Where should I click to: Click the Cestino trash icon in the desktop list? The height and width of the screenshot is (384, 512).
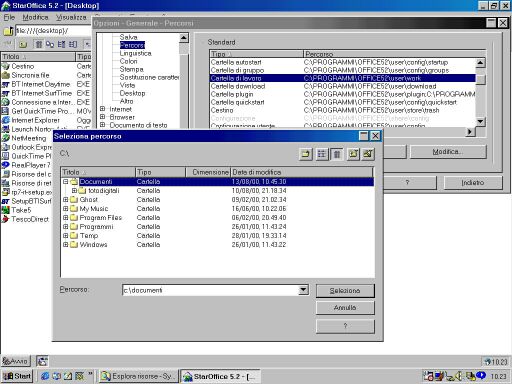(6, 66)
